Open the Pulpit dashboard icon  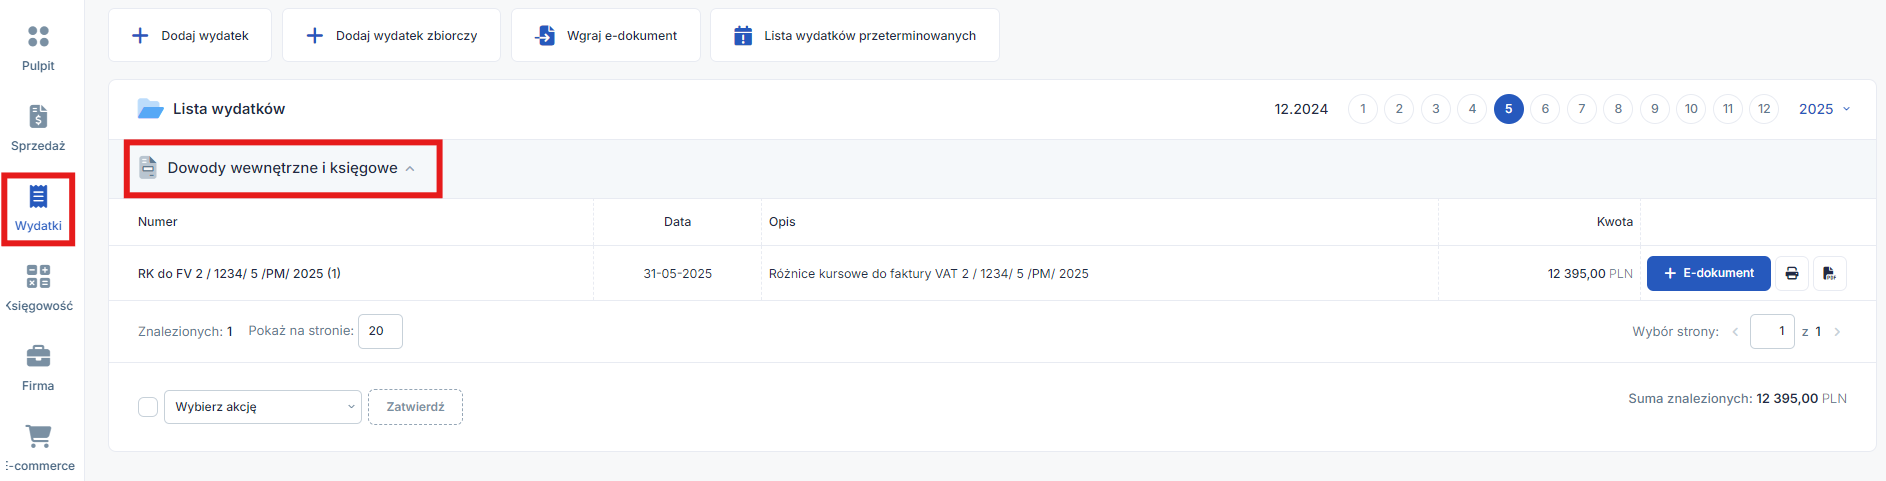tap(38, 37)
